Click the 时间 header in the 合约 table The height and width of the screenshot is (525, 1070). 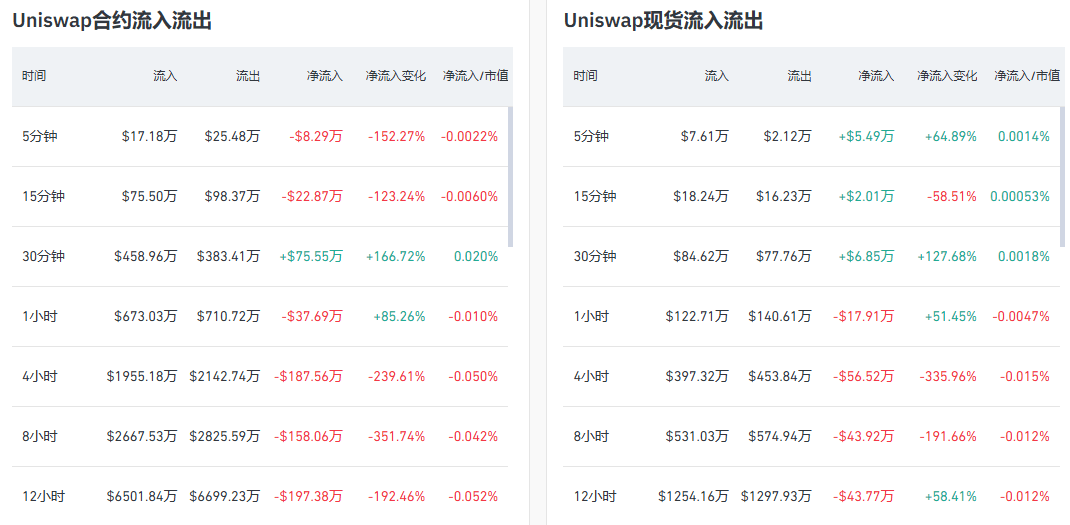34,76
